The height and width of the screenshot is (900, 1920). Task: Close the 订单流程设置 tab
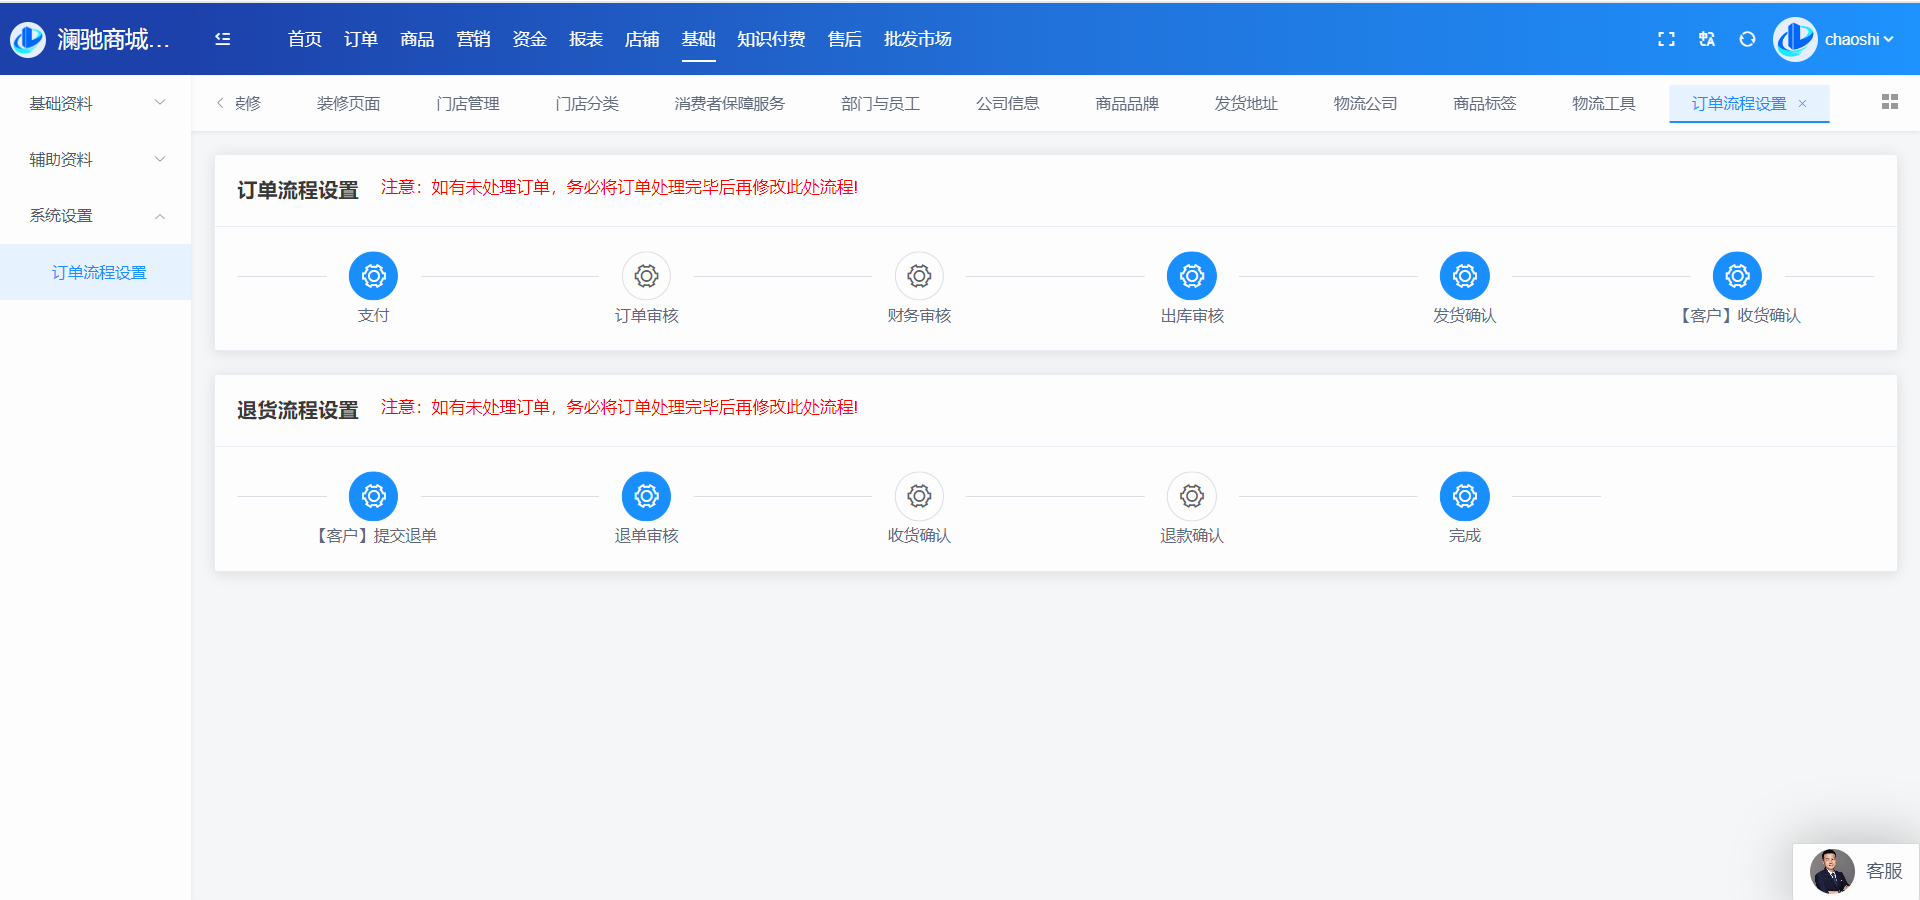tap(1802, 103)
